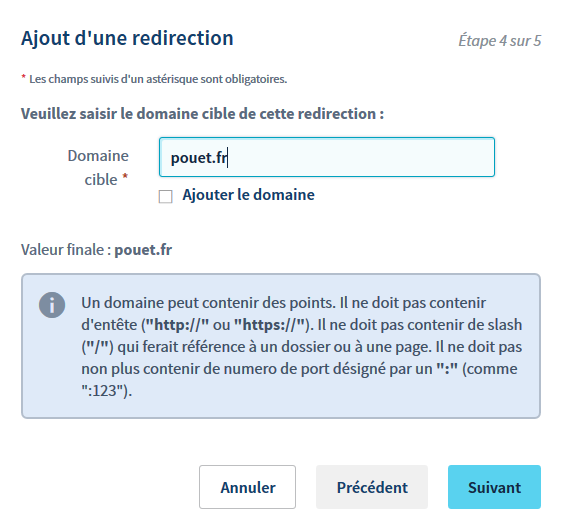The width and height of the screenshot is (567, 526).
Task: Click the Ajout d'une redirection heading
Action: pos(127,38)
